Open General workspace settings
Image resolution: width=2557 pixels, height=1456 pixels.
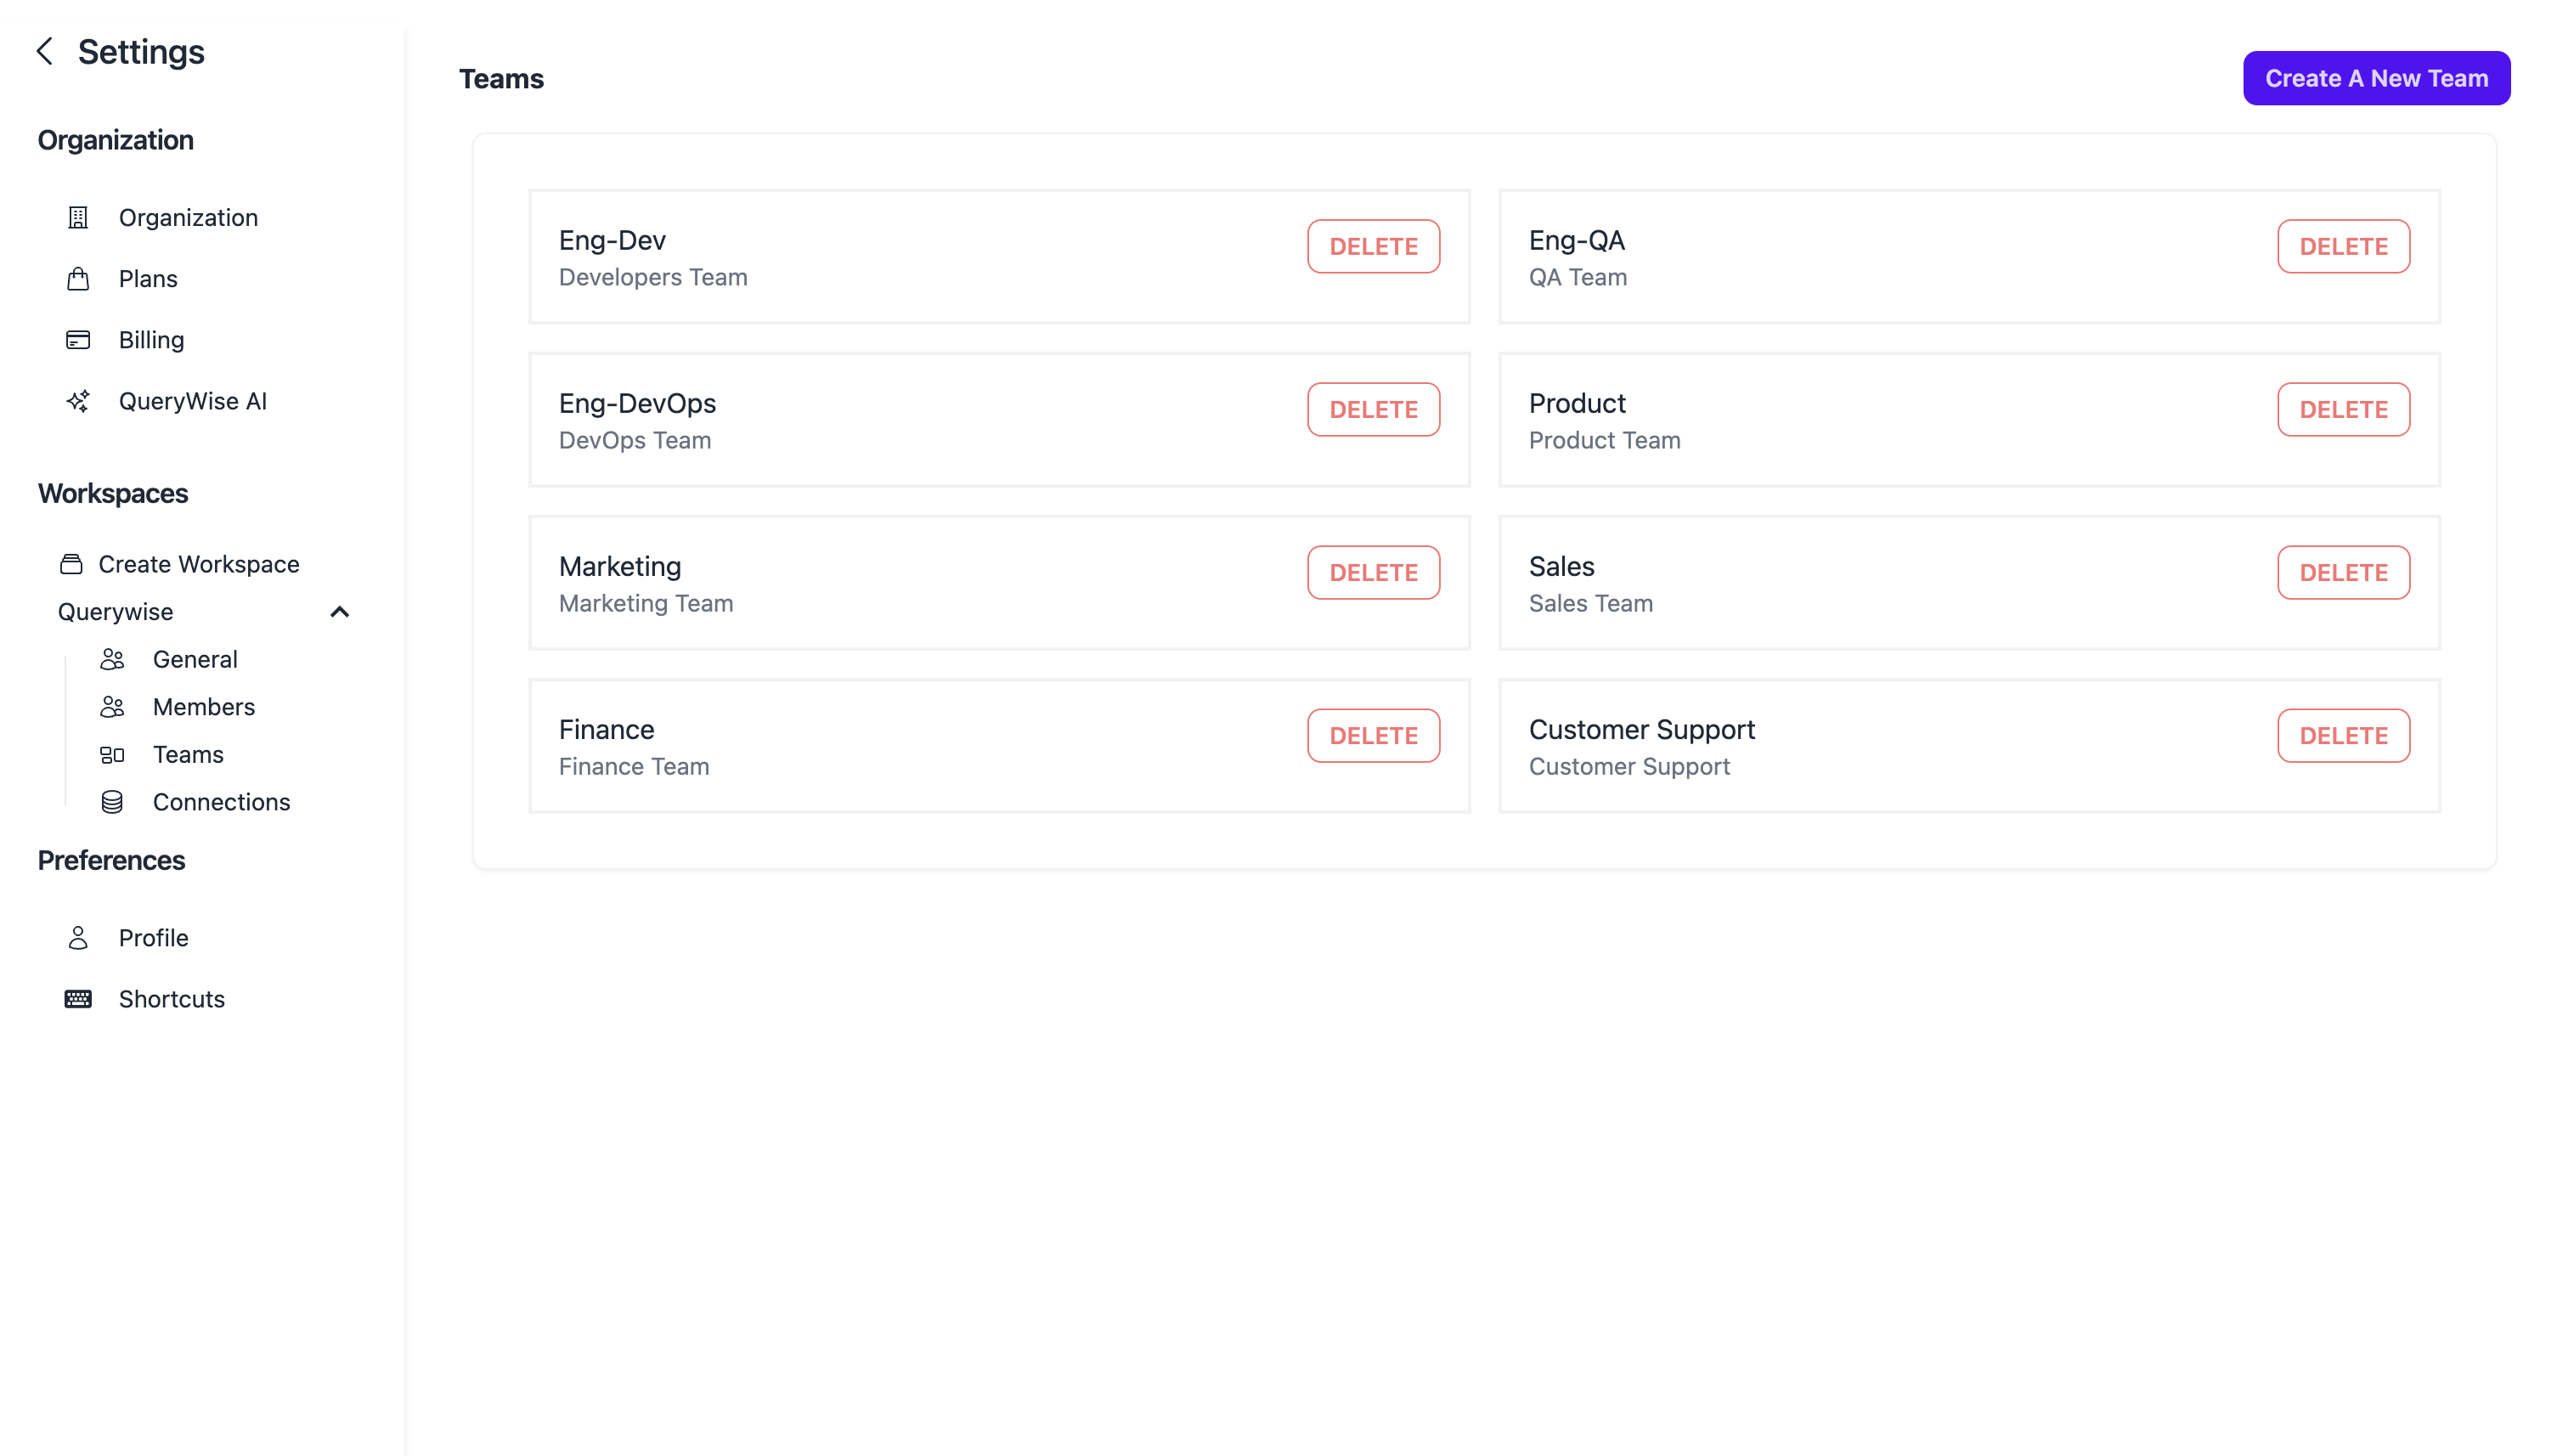click(x=195, y=660)
